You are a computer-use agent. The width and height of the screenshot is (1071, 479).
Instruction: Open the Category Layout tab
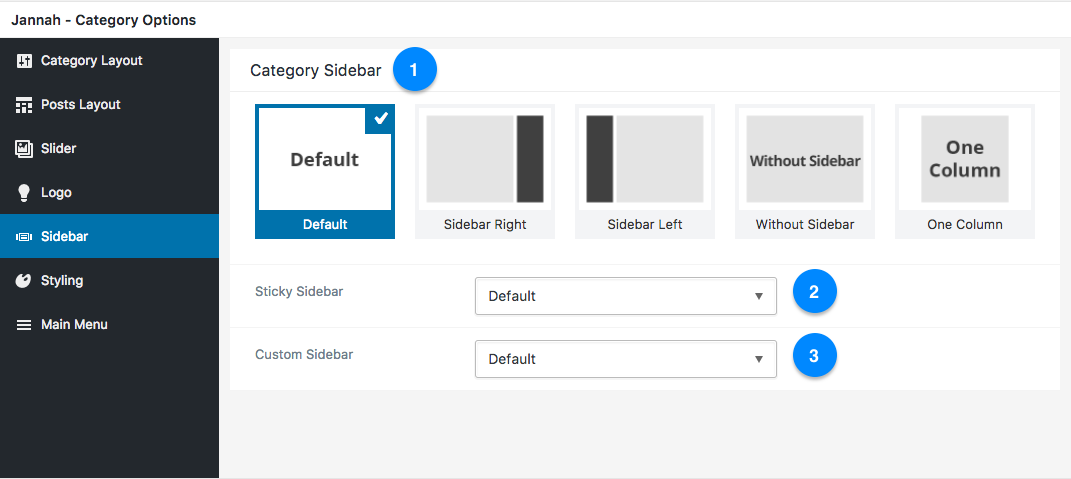pos(109,61)
